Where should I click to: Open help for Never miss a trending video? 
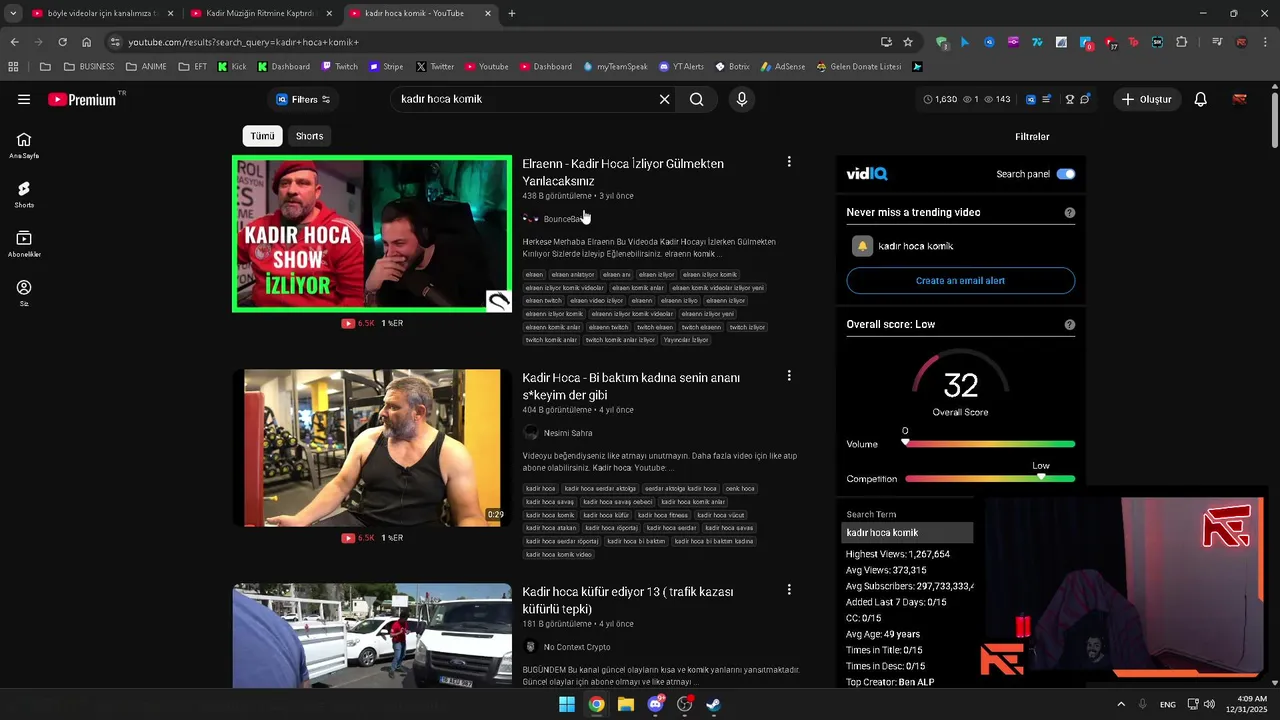pos(1070,212)
